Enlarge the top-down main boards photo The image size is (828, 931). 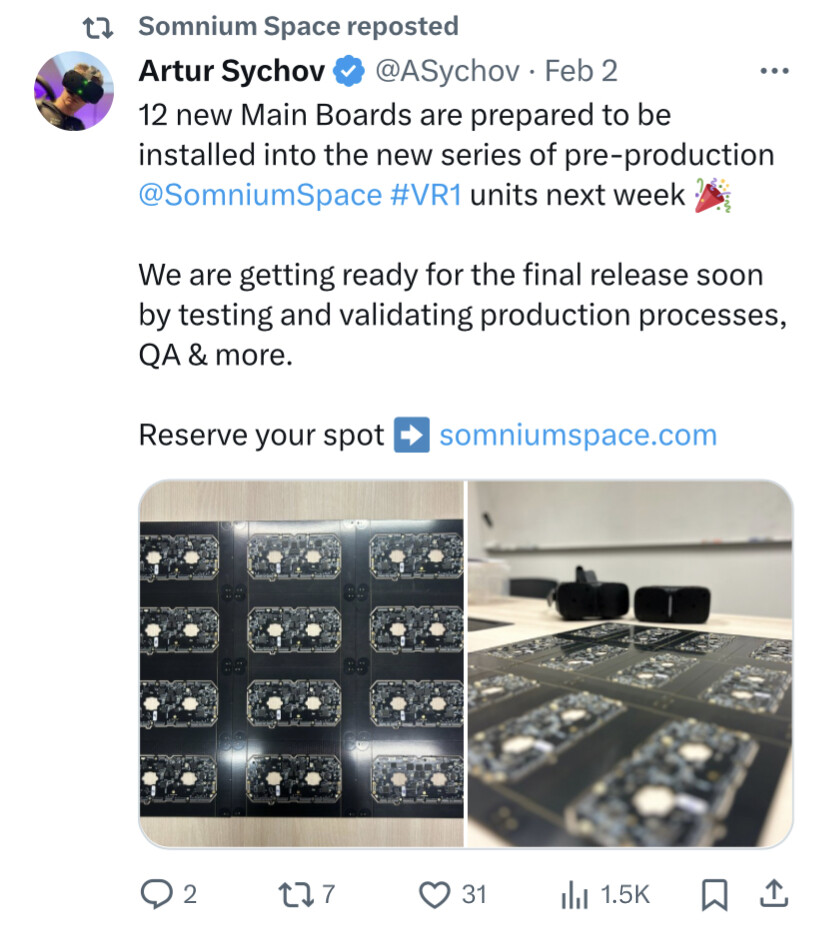[x=302, y=663]
